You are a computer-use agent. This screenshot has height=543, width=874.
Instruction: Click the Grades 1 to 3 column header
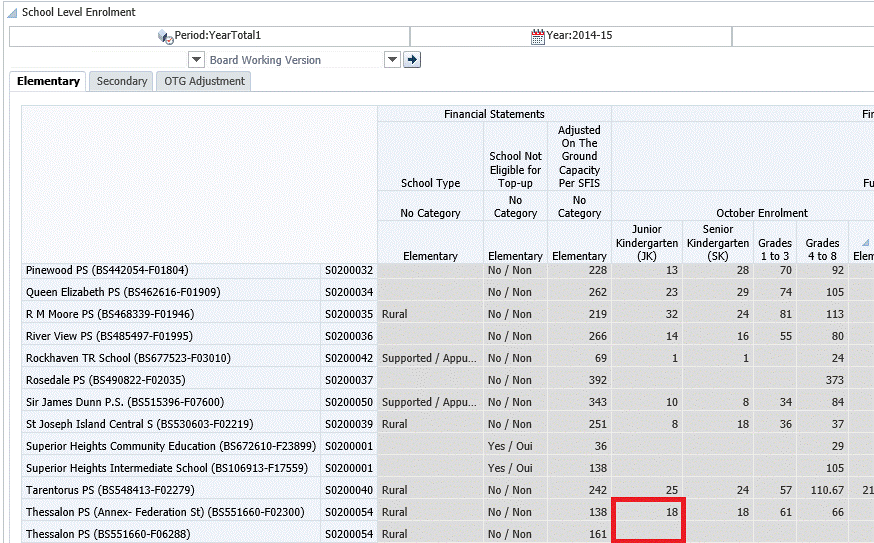tap(774, 249)
